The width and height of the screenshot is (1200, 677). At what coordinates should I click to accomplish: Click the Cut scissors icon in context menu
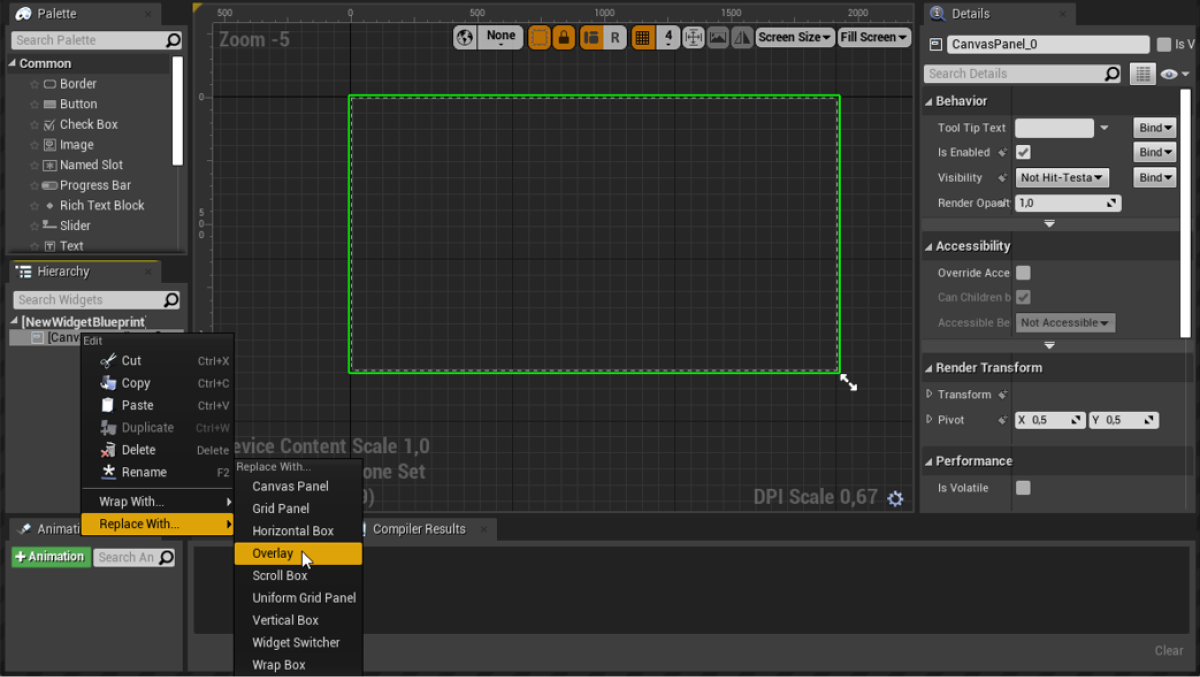[x=109, y=361]
